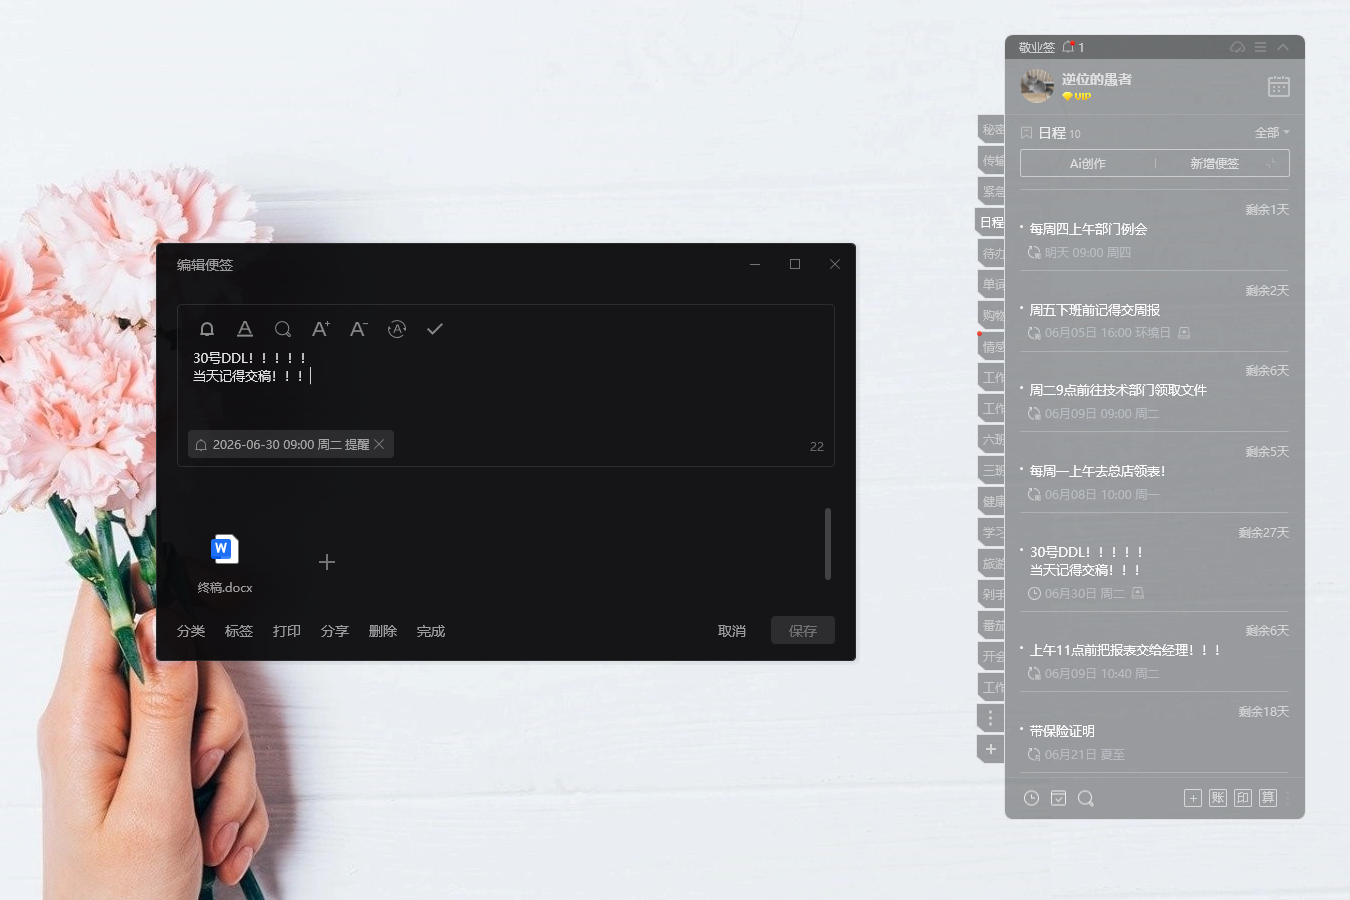Image resolution: width=1350 pixels, height=900 pixels.
Task: Open calendar view icon beside username
Action: pyautogui.click(x=1279, y=86)
